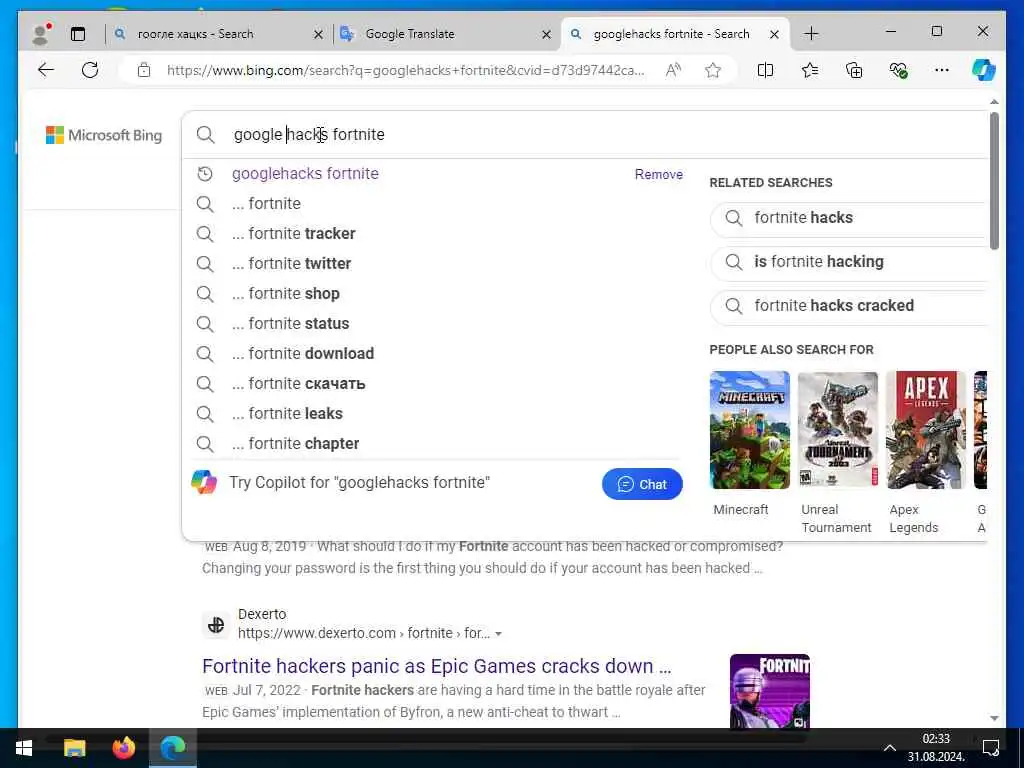1024x768 pixels.
Task: Select related search 'is fortnite hacking'
Action: point(848,262)
